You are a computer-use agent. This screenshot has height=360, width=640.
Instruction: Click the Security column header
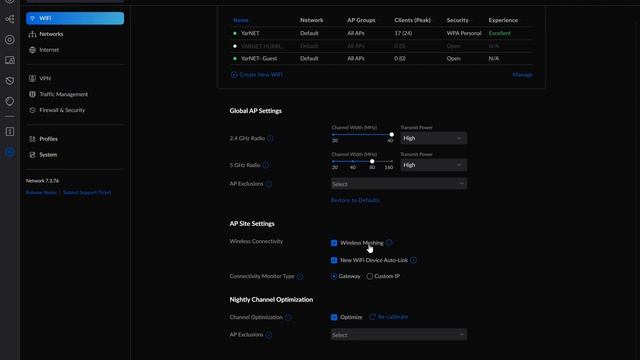pyautogui.click(x=458, y=20)
